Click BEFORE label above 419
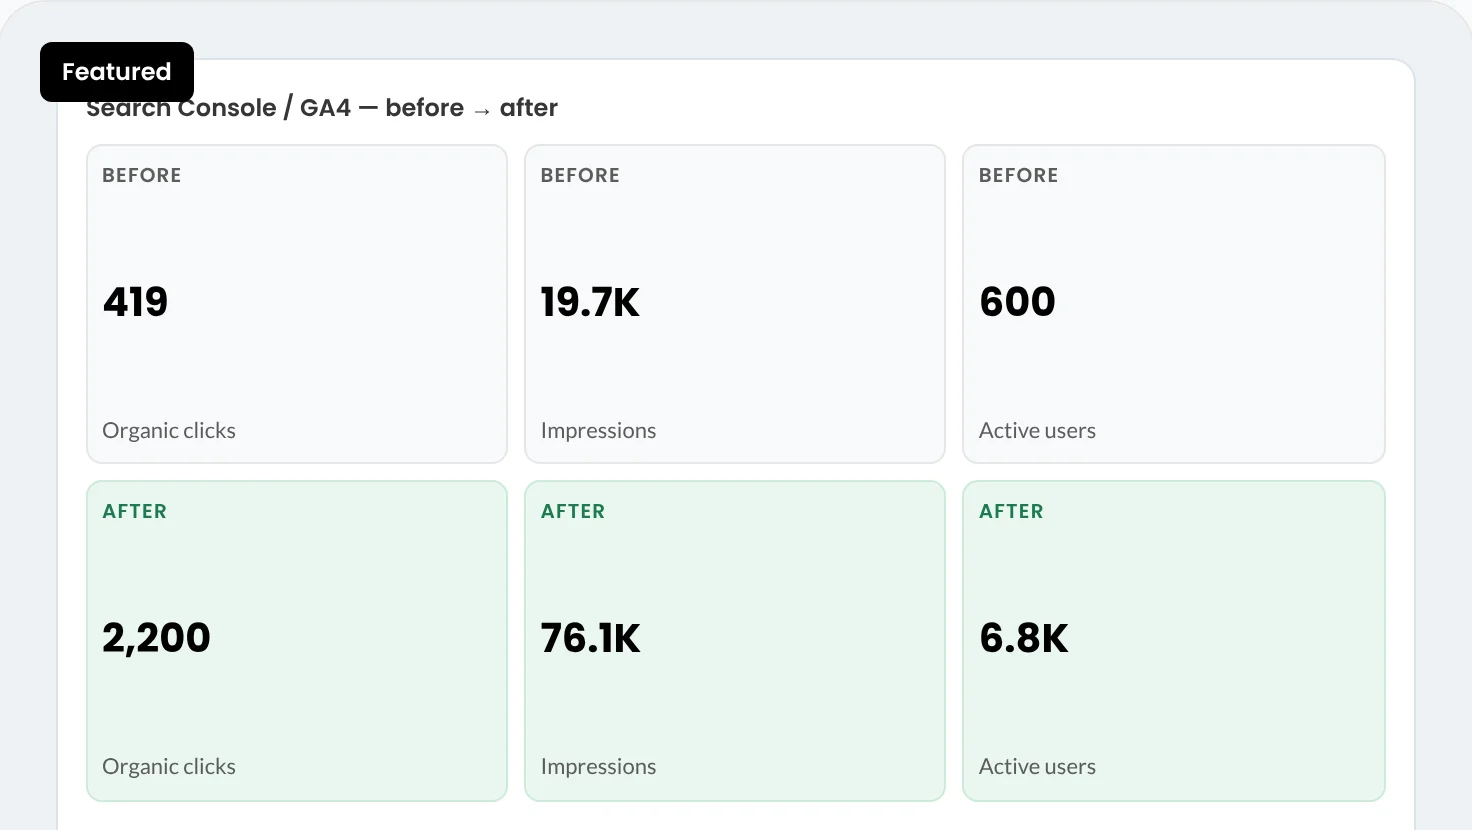This screenshot has height=830, width=1472. (x=142, y=175)
